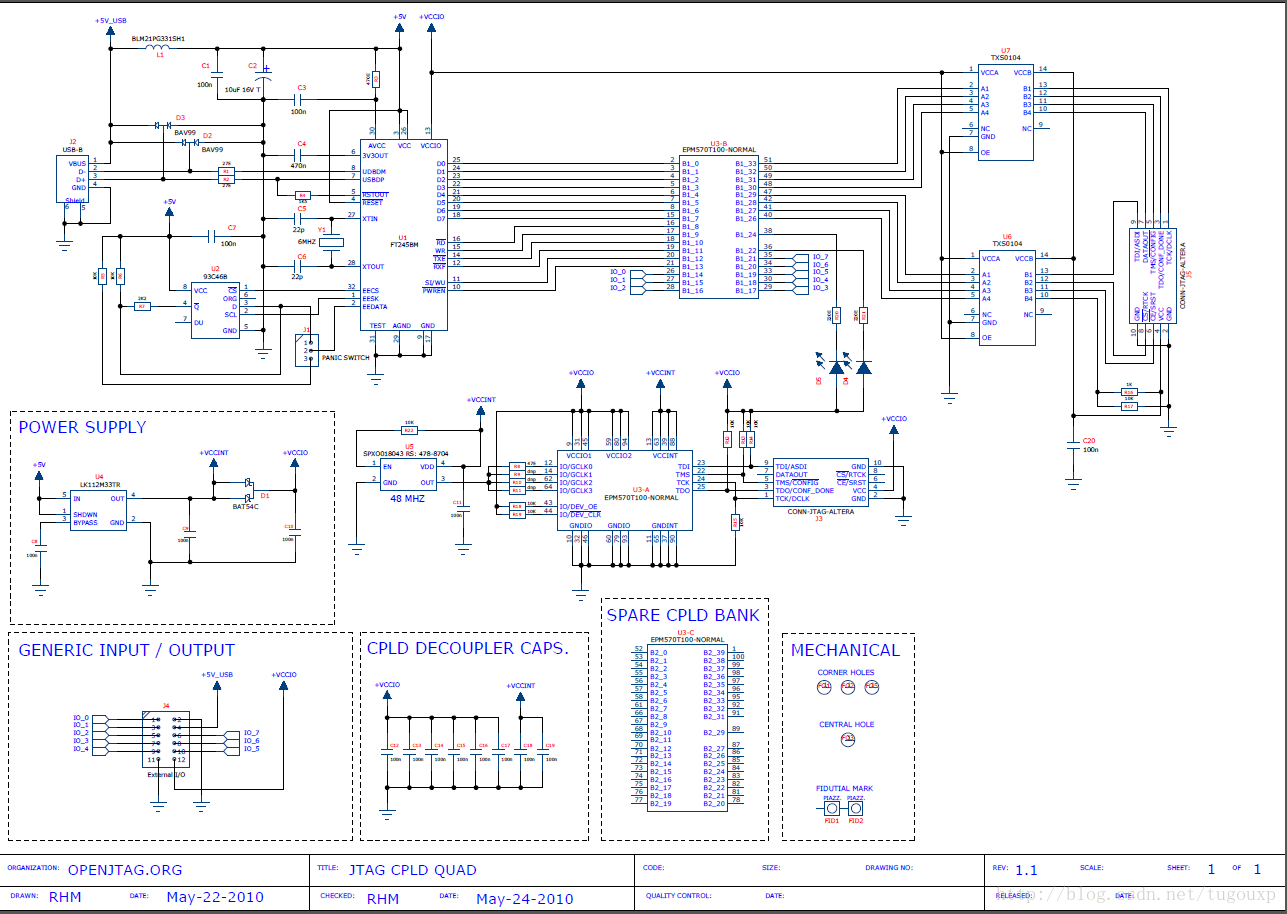1287x914 pixels.
Task: Click the U2 93C46B EEPROM block
Action: coord(215,311)
